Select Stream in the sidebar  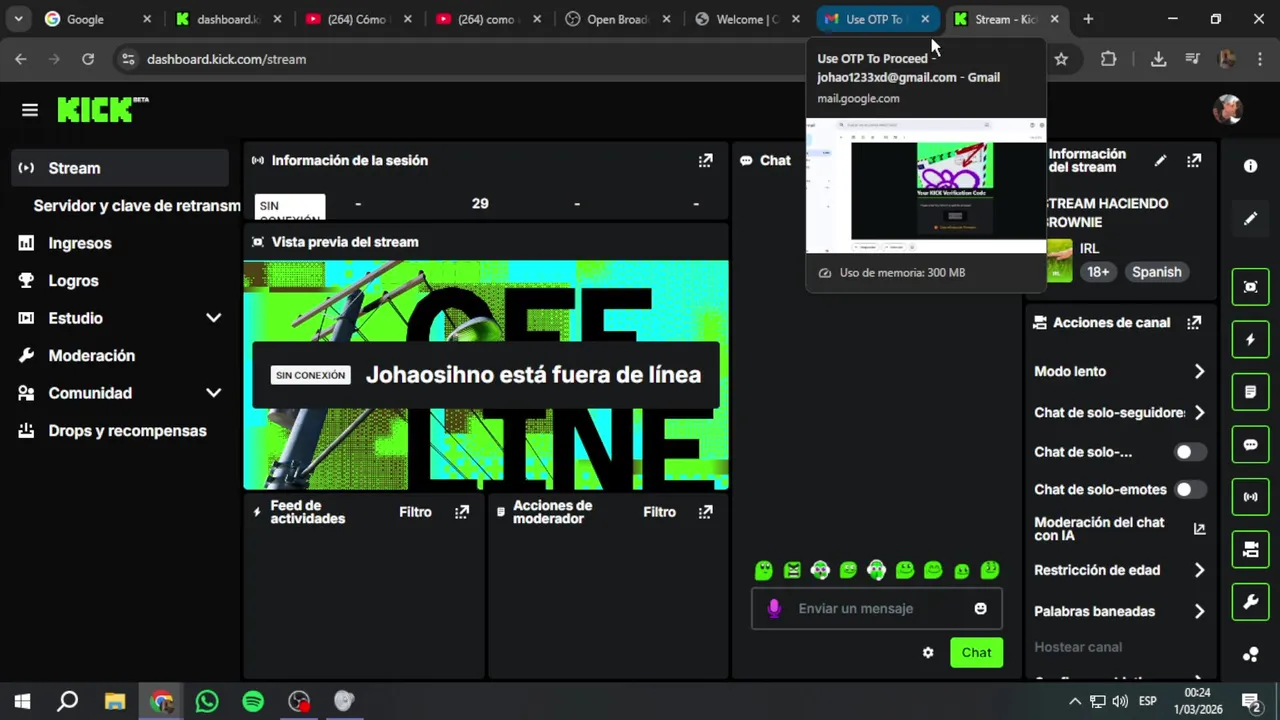point(120,168)
